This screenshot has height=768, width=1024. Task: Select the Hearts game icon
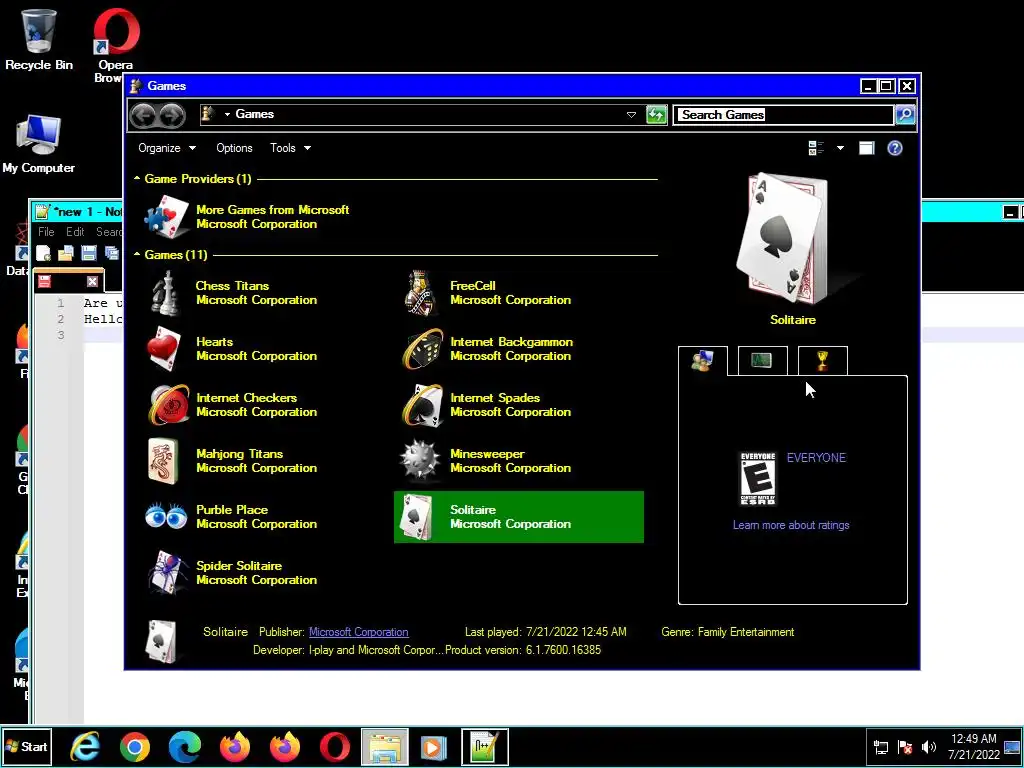pyautogui.click(x=163, y=349)
